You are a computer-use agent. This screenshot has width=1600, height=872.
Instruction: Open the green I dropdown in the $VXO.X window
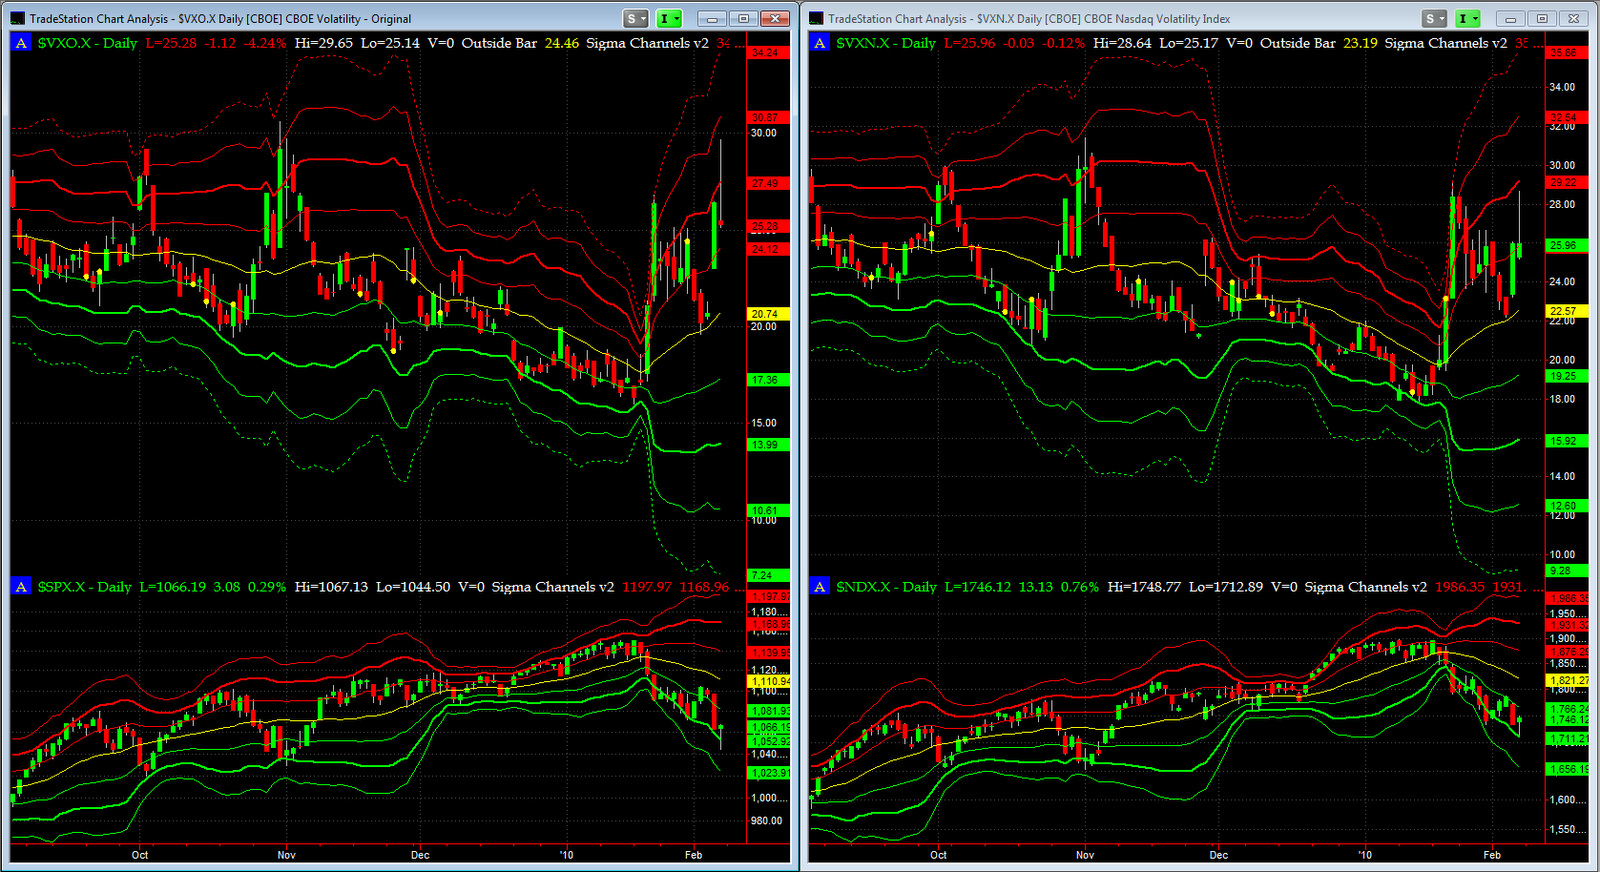[x=668, y=18]
